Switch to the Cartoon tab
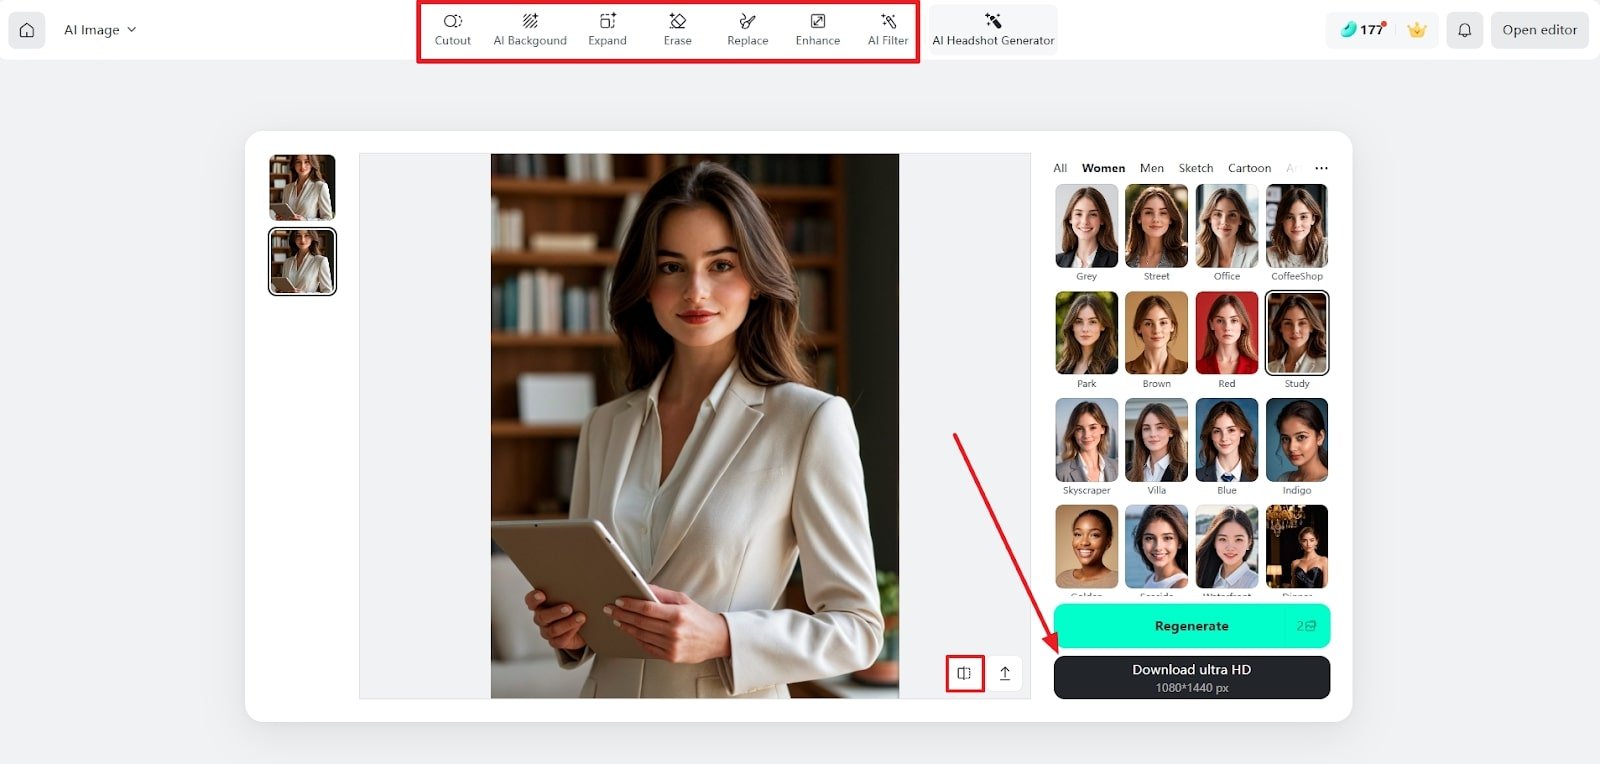Screen dimensions: 1600x764 (1249, 168)
